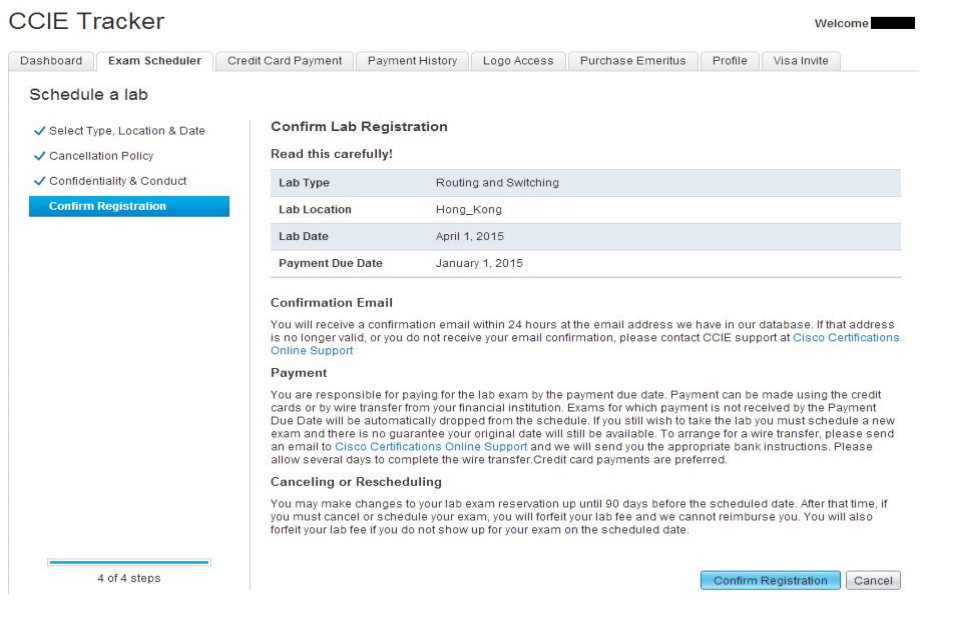Go to Payment History tab
The width and height of the screenshot is (979, 629).
(x=412, y=61)
